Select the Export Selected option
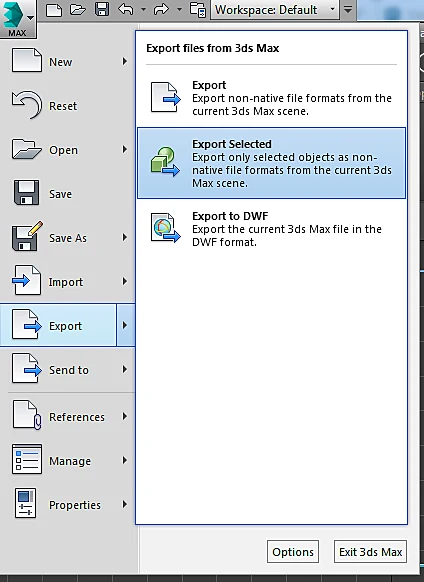424x582 pixels. (271, 163)
